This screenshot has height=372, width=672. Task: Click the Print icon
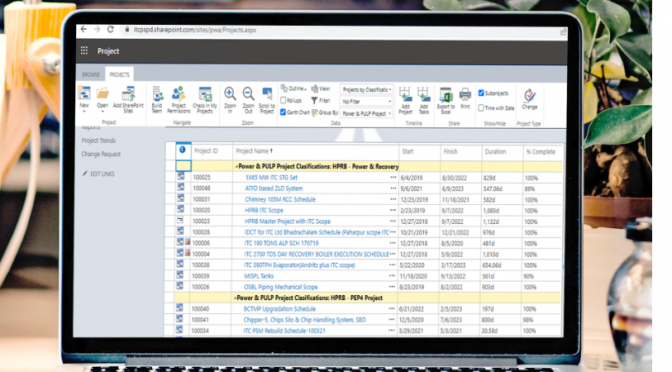pos(465,94)
